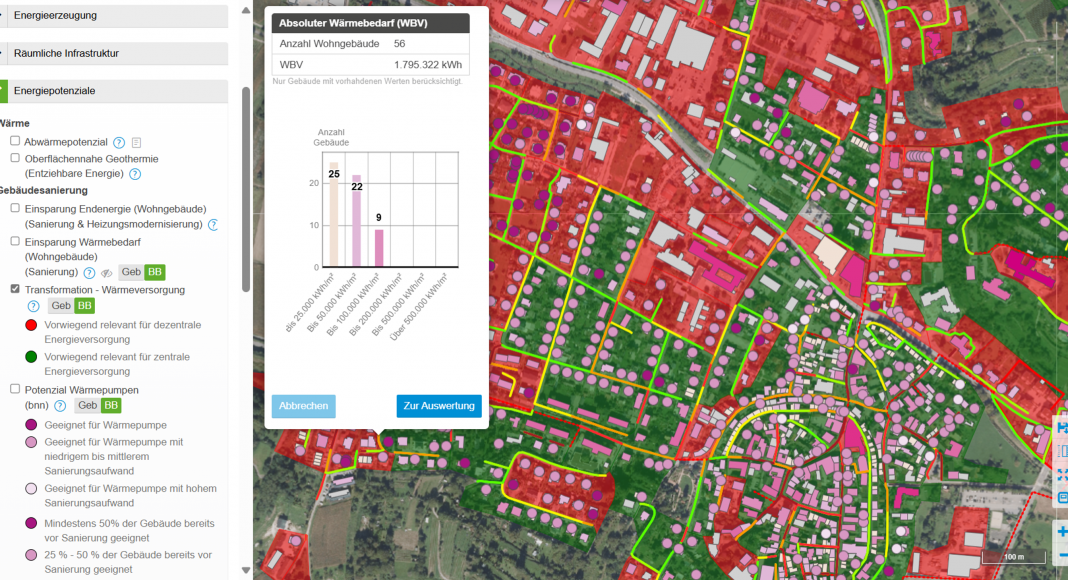
Task: Click red dezentrale Energieversorgung legend swatch
Action: (x=31, y=325)
